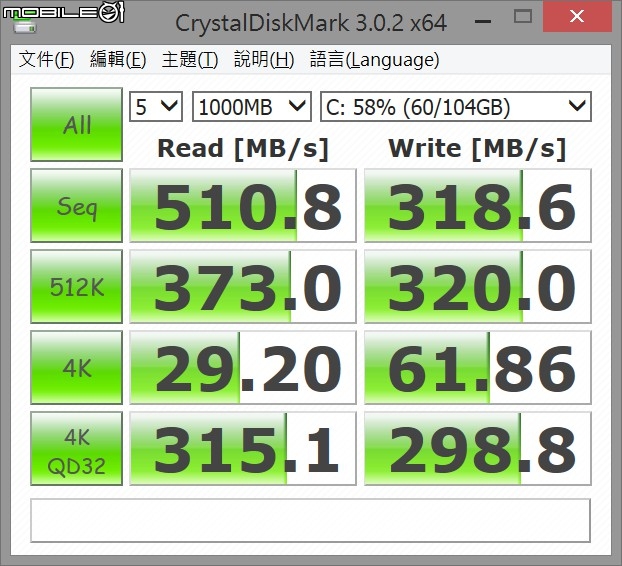The height and width of the screenshot is (566, 622).
Task: Expand the test count dropdown showing 5
Action: [156, 107]
